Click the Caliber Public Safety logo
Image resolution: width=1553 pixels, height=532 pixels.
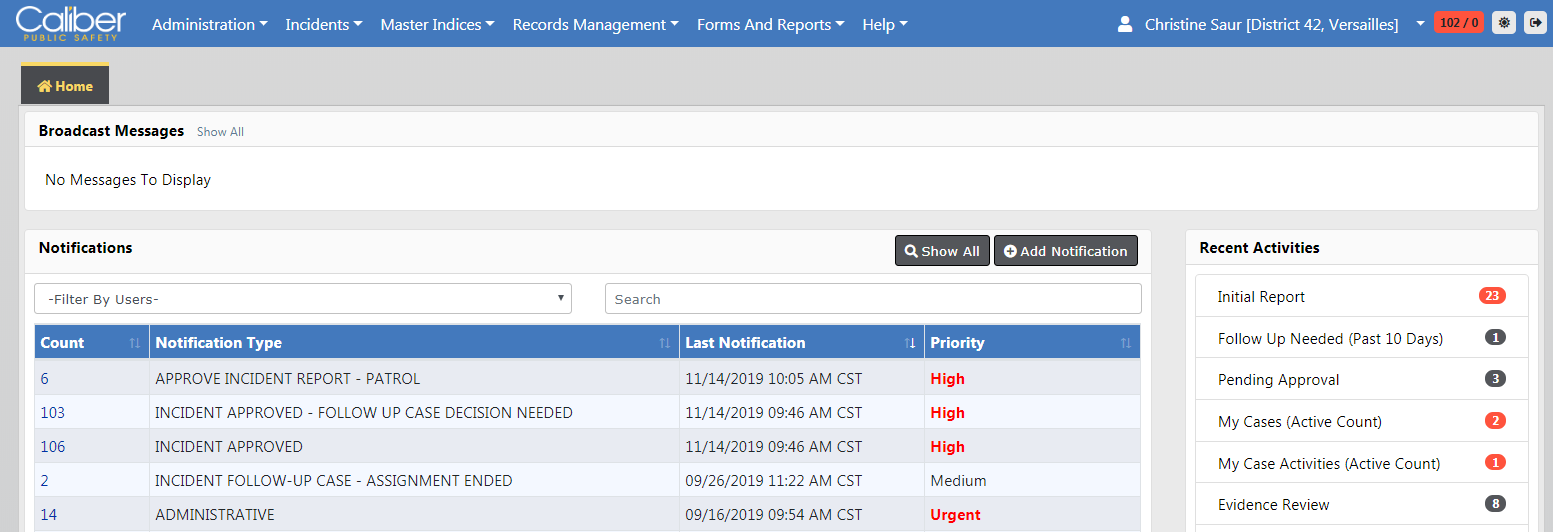tap(71, 23)
